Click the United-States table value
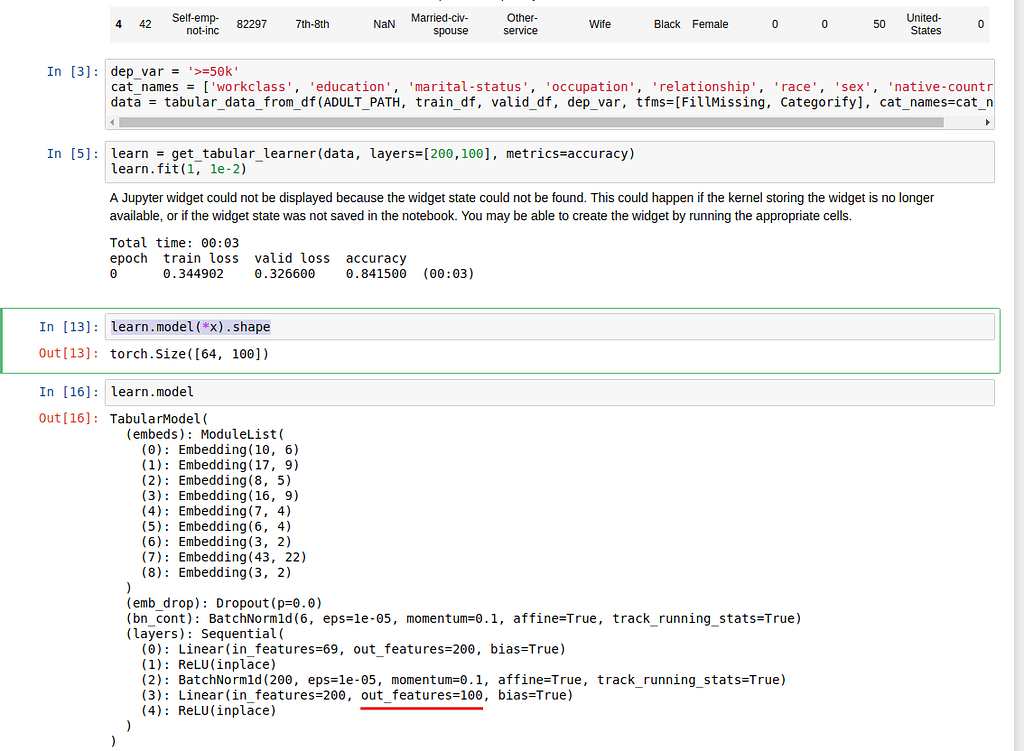The width and height of the screenshot is (1024, 751). coord(923,23)
